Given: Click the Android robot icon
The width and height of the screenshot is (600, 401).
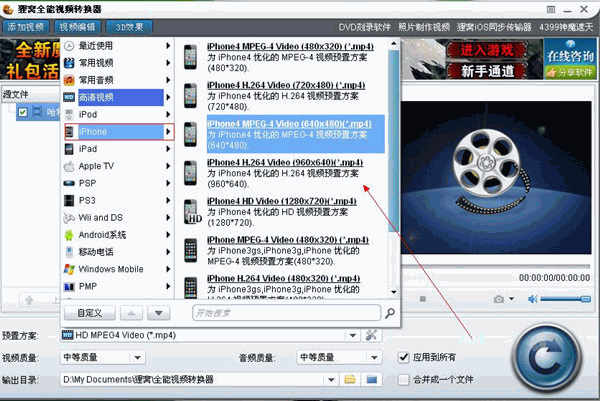Looking at the screenshot, I should (69, 235).
